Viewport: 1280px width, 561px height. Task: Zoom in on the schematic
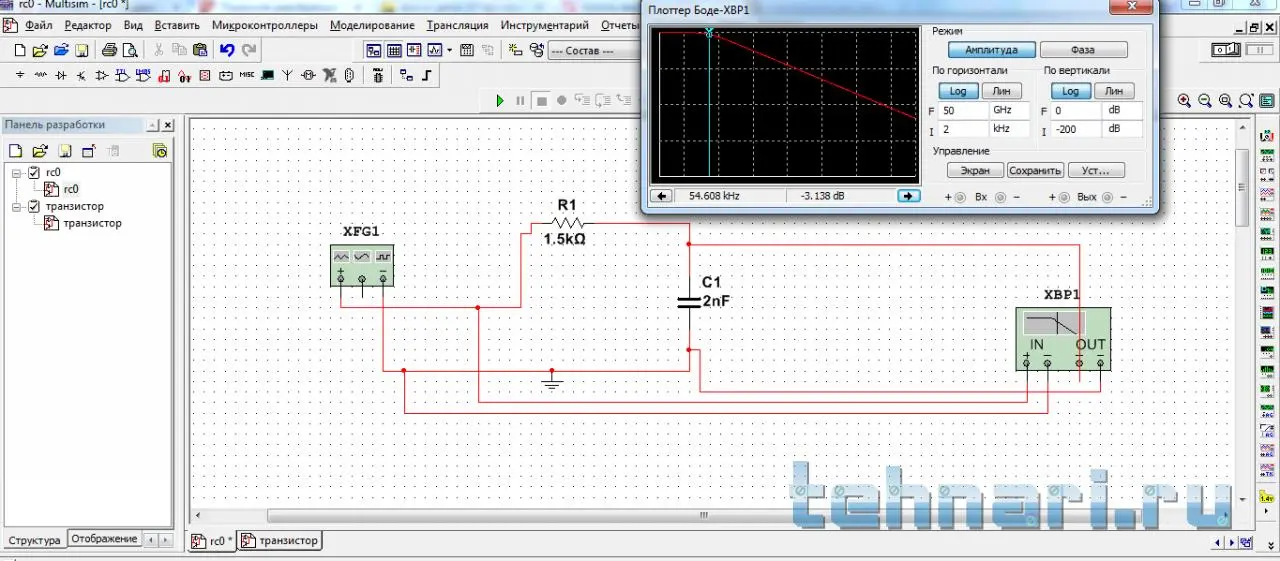point(1184,100)
